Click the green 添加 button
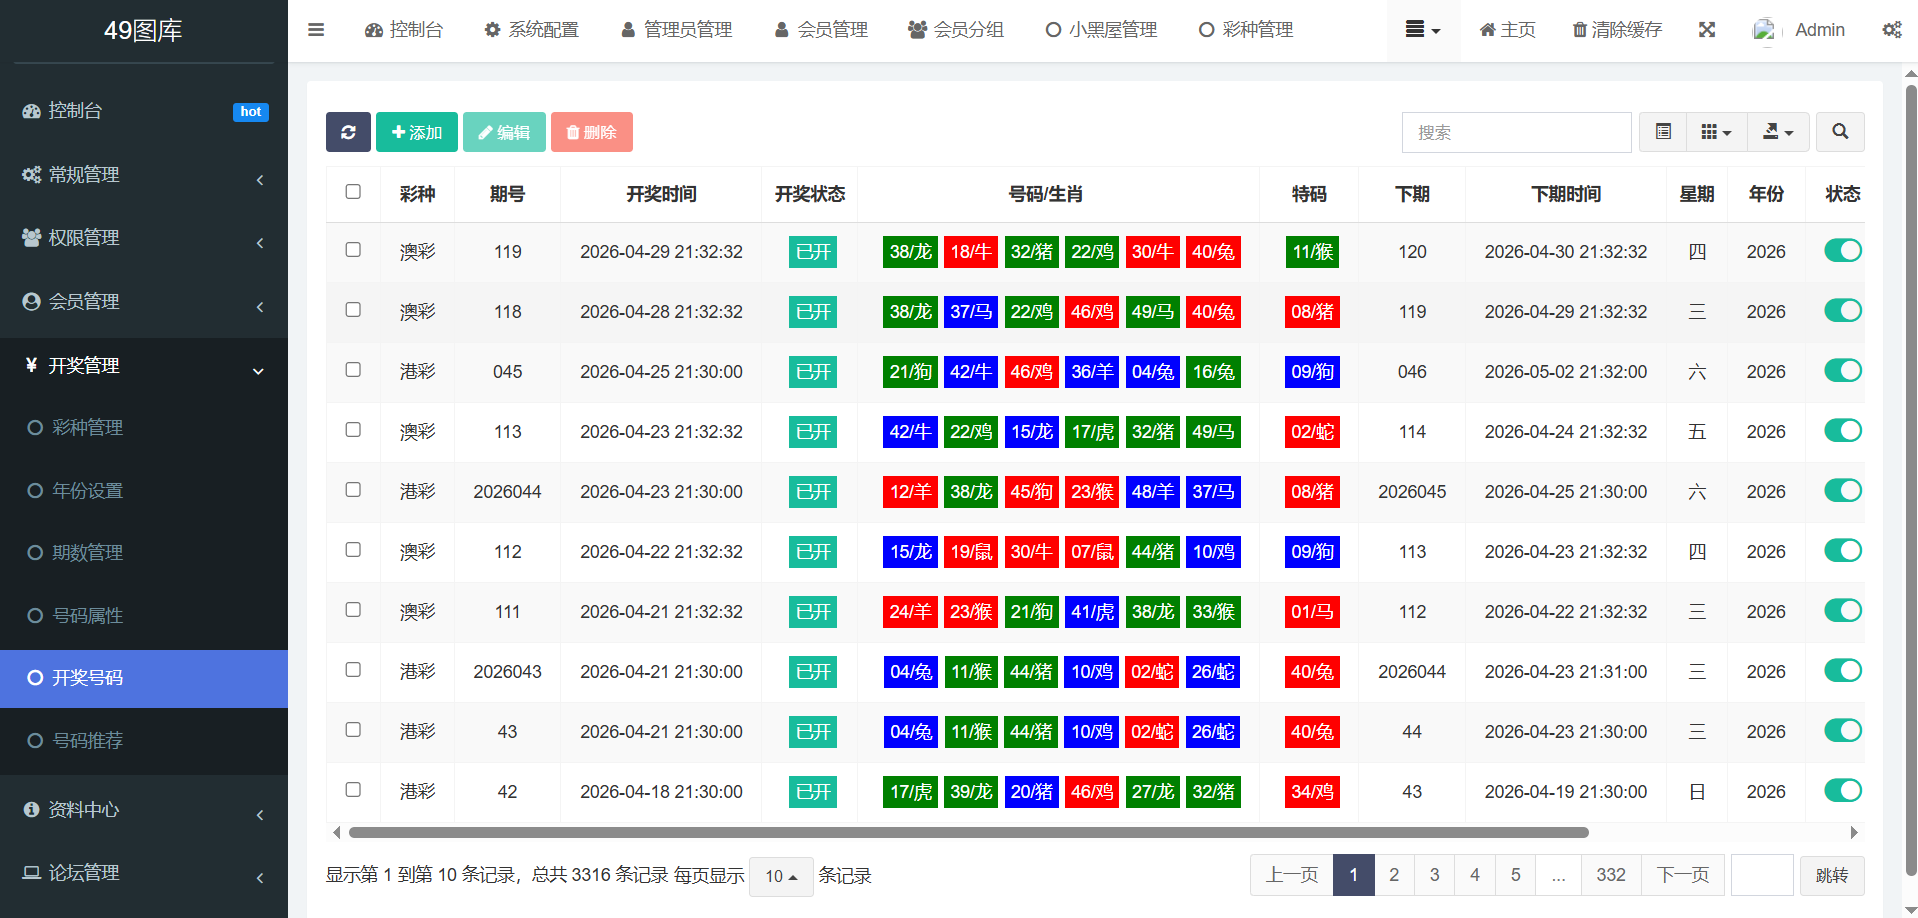Viewport: 1918px width, 918px height. pyautogui.click(x=417, y=132)
